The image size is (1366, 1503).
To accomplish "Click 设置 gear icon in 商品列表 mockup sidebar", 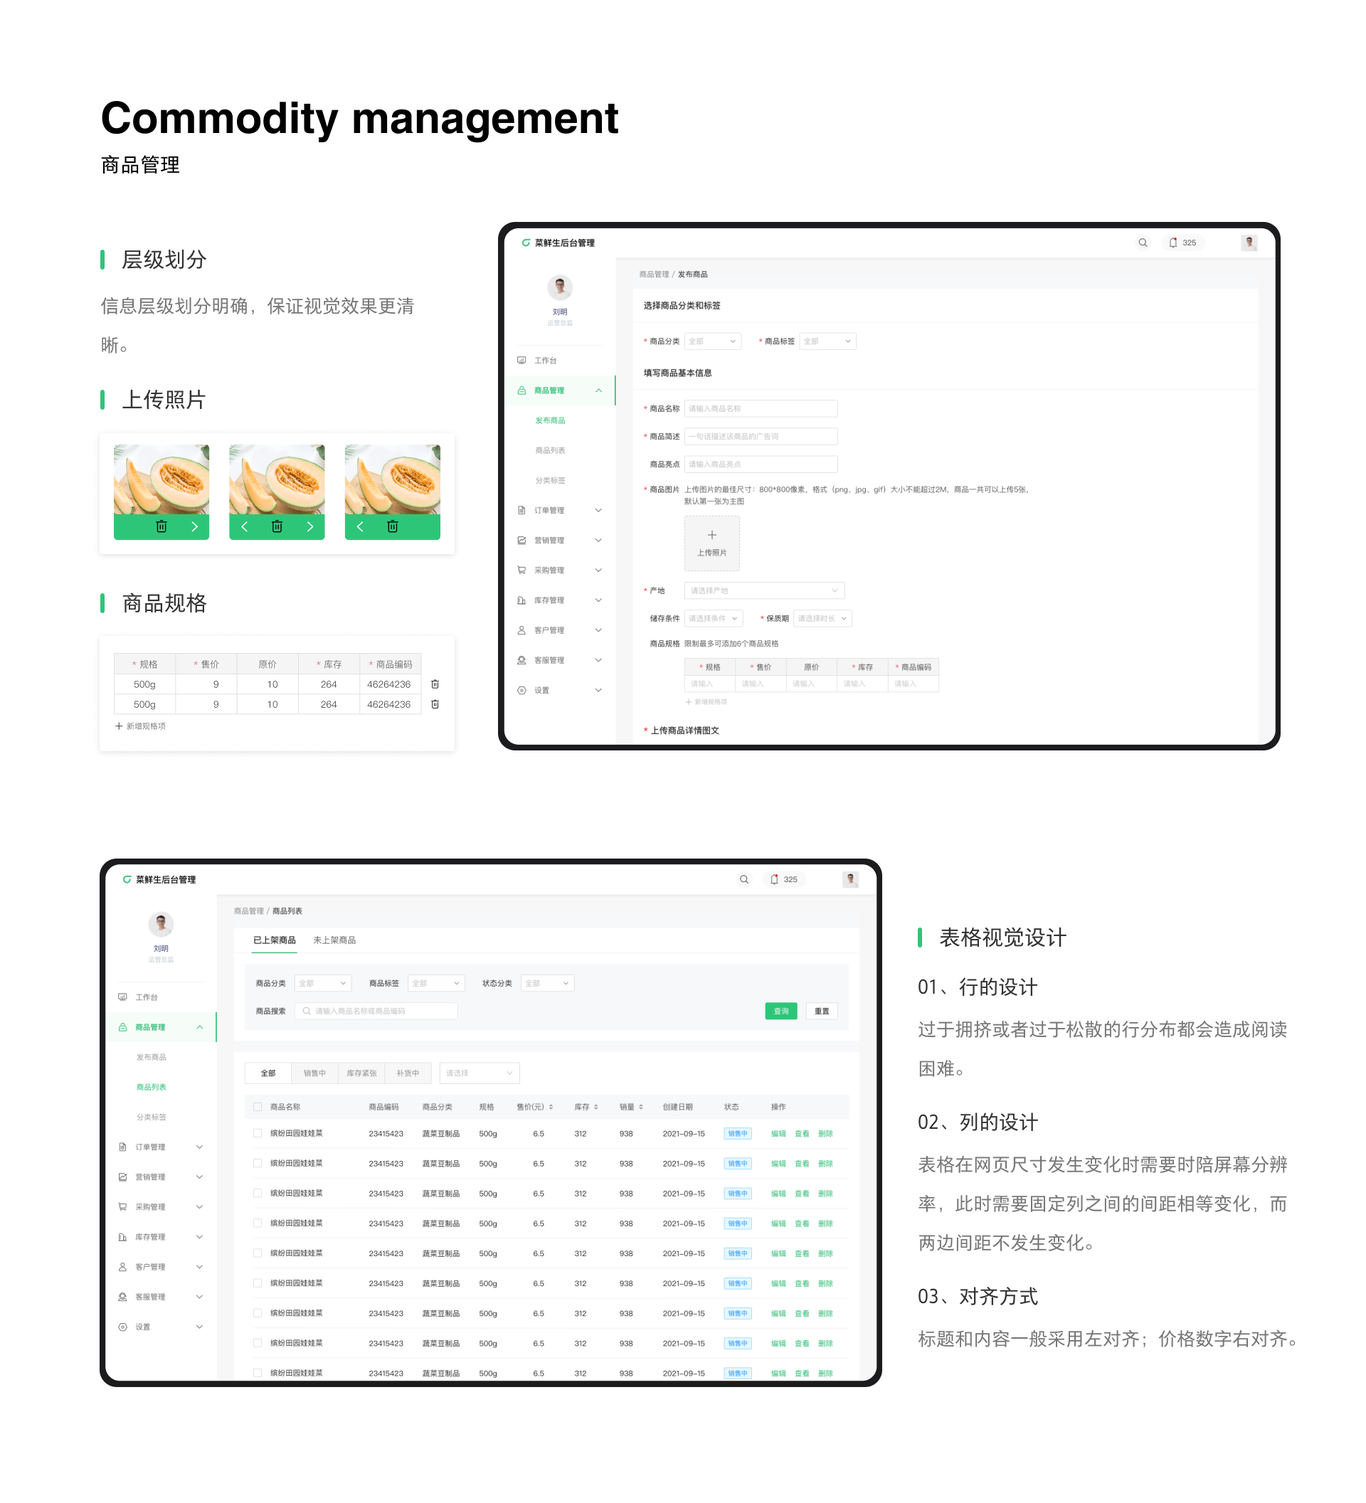I will 123,1327.
